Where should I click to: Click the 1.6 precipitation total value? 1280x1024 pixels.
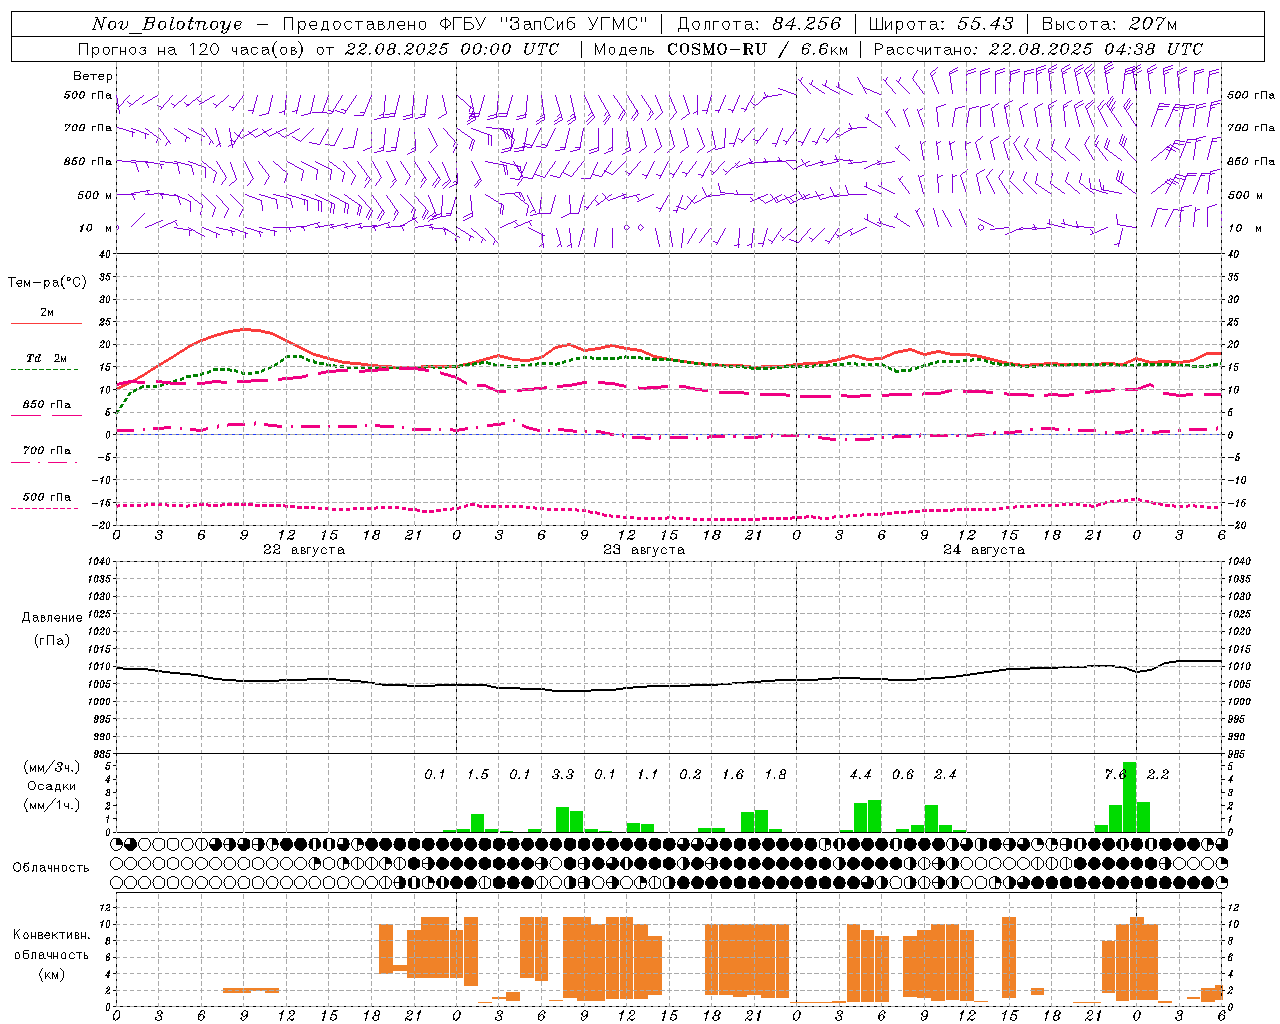tap(733, 774)
